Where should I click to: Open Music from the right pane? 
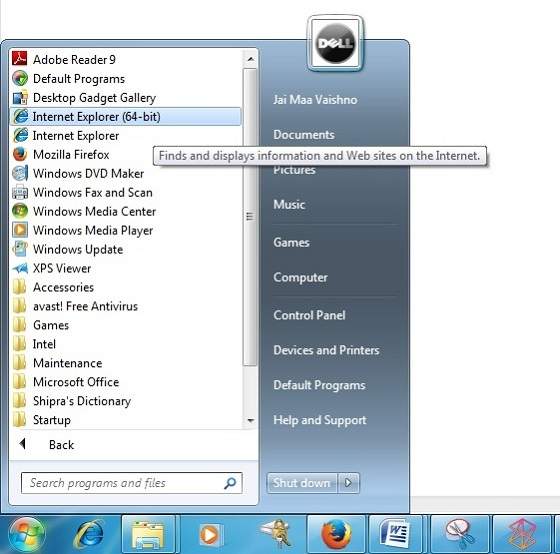click(x=289, y=205)
